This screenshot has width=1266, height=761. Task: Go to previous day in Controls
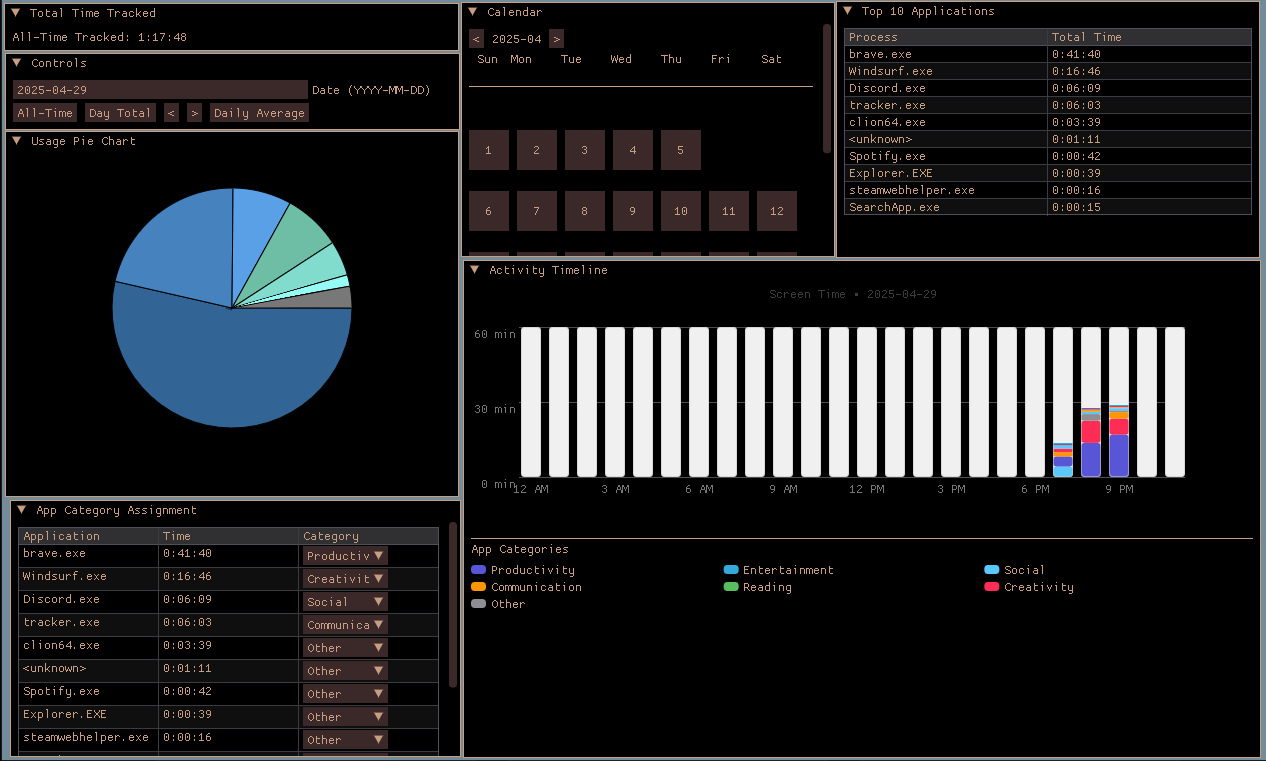[172, 113]
